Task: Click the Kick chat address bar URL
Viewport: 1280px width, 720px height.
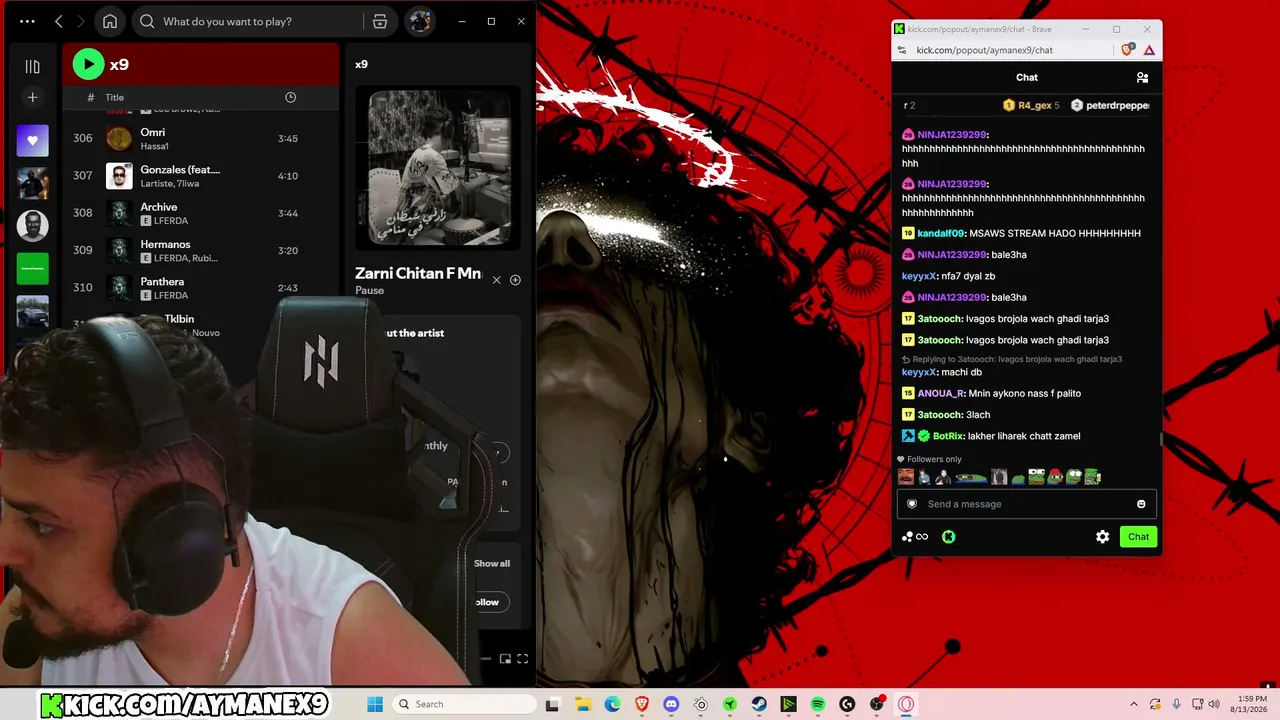Action: tap(984, 50)
